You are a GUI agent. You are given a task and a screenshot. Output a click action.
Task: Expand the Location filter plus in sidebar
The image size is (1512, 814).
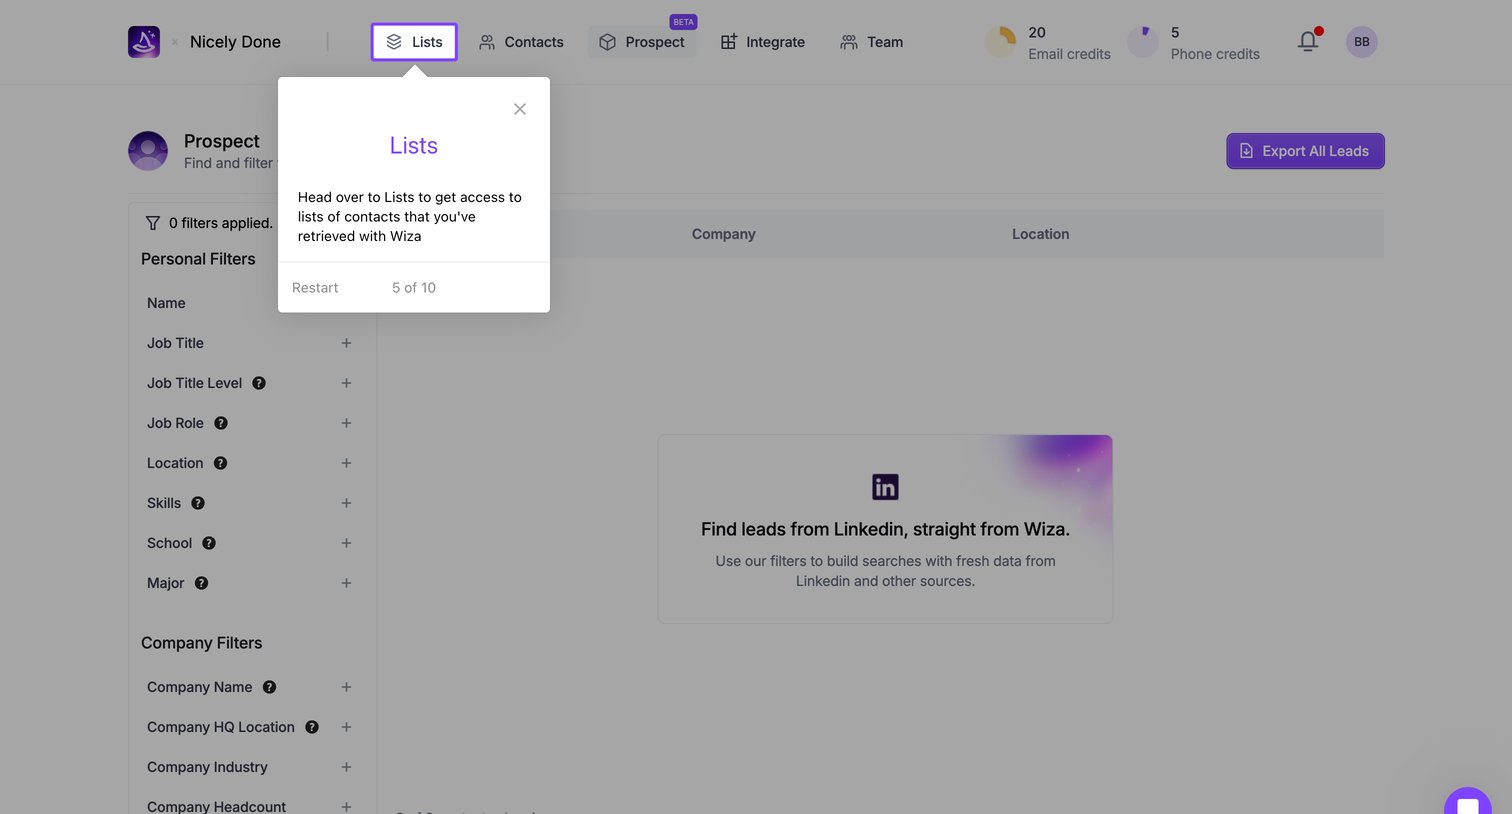pyautogui.click(x=346, y=463)
